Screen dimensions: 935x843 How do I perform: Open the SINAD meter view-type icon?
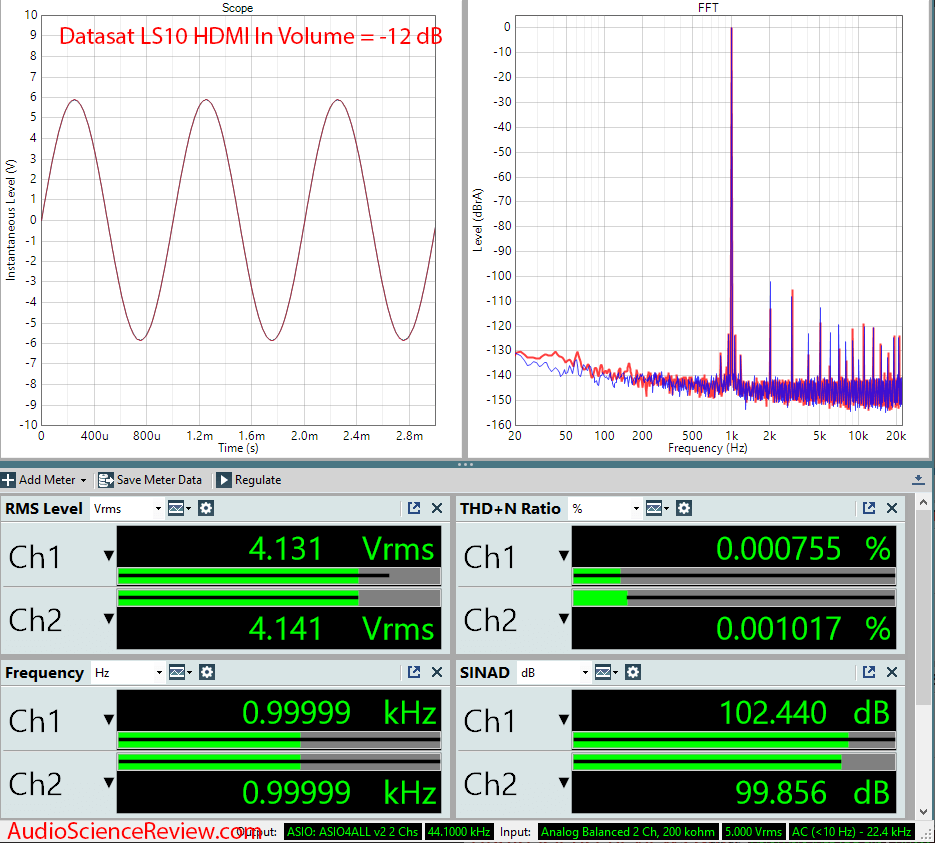coord(606,672)
